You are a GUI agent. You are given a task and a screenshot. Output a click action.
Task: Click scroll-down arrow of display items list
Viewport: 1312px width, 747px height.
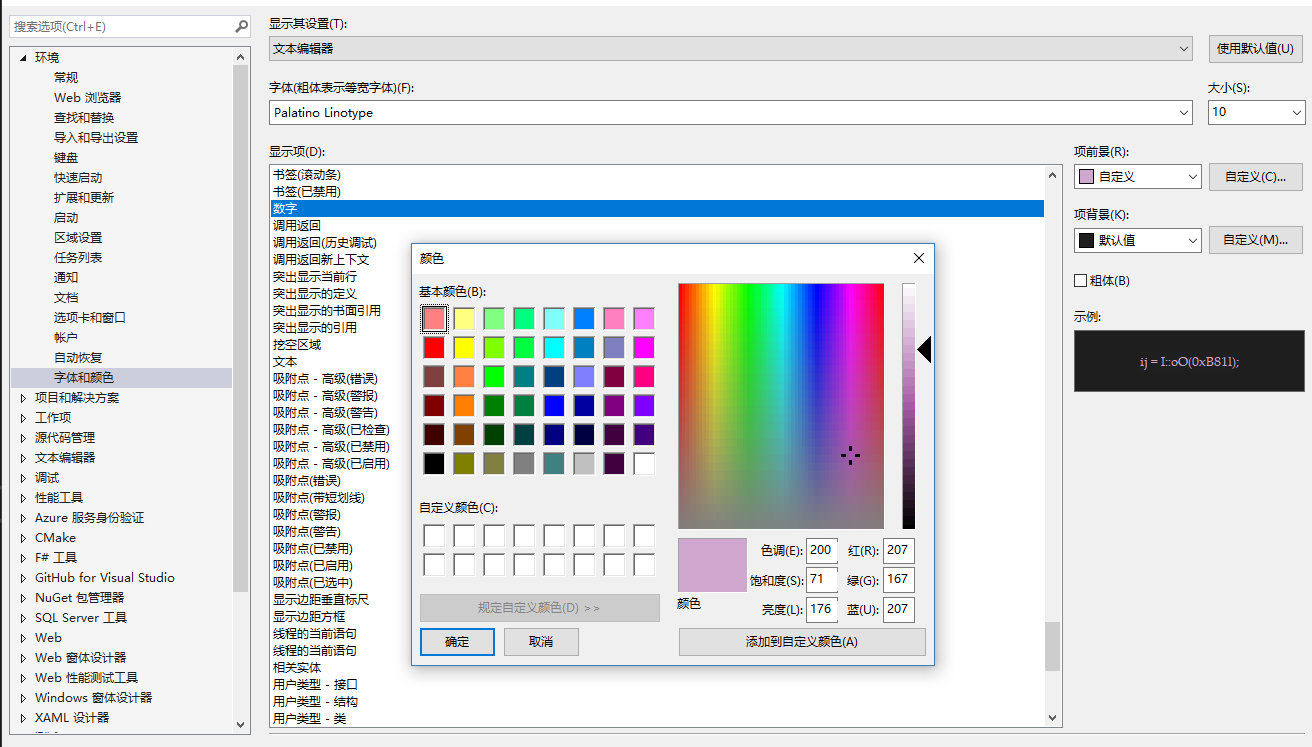pos(1053,718)
